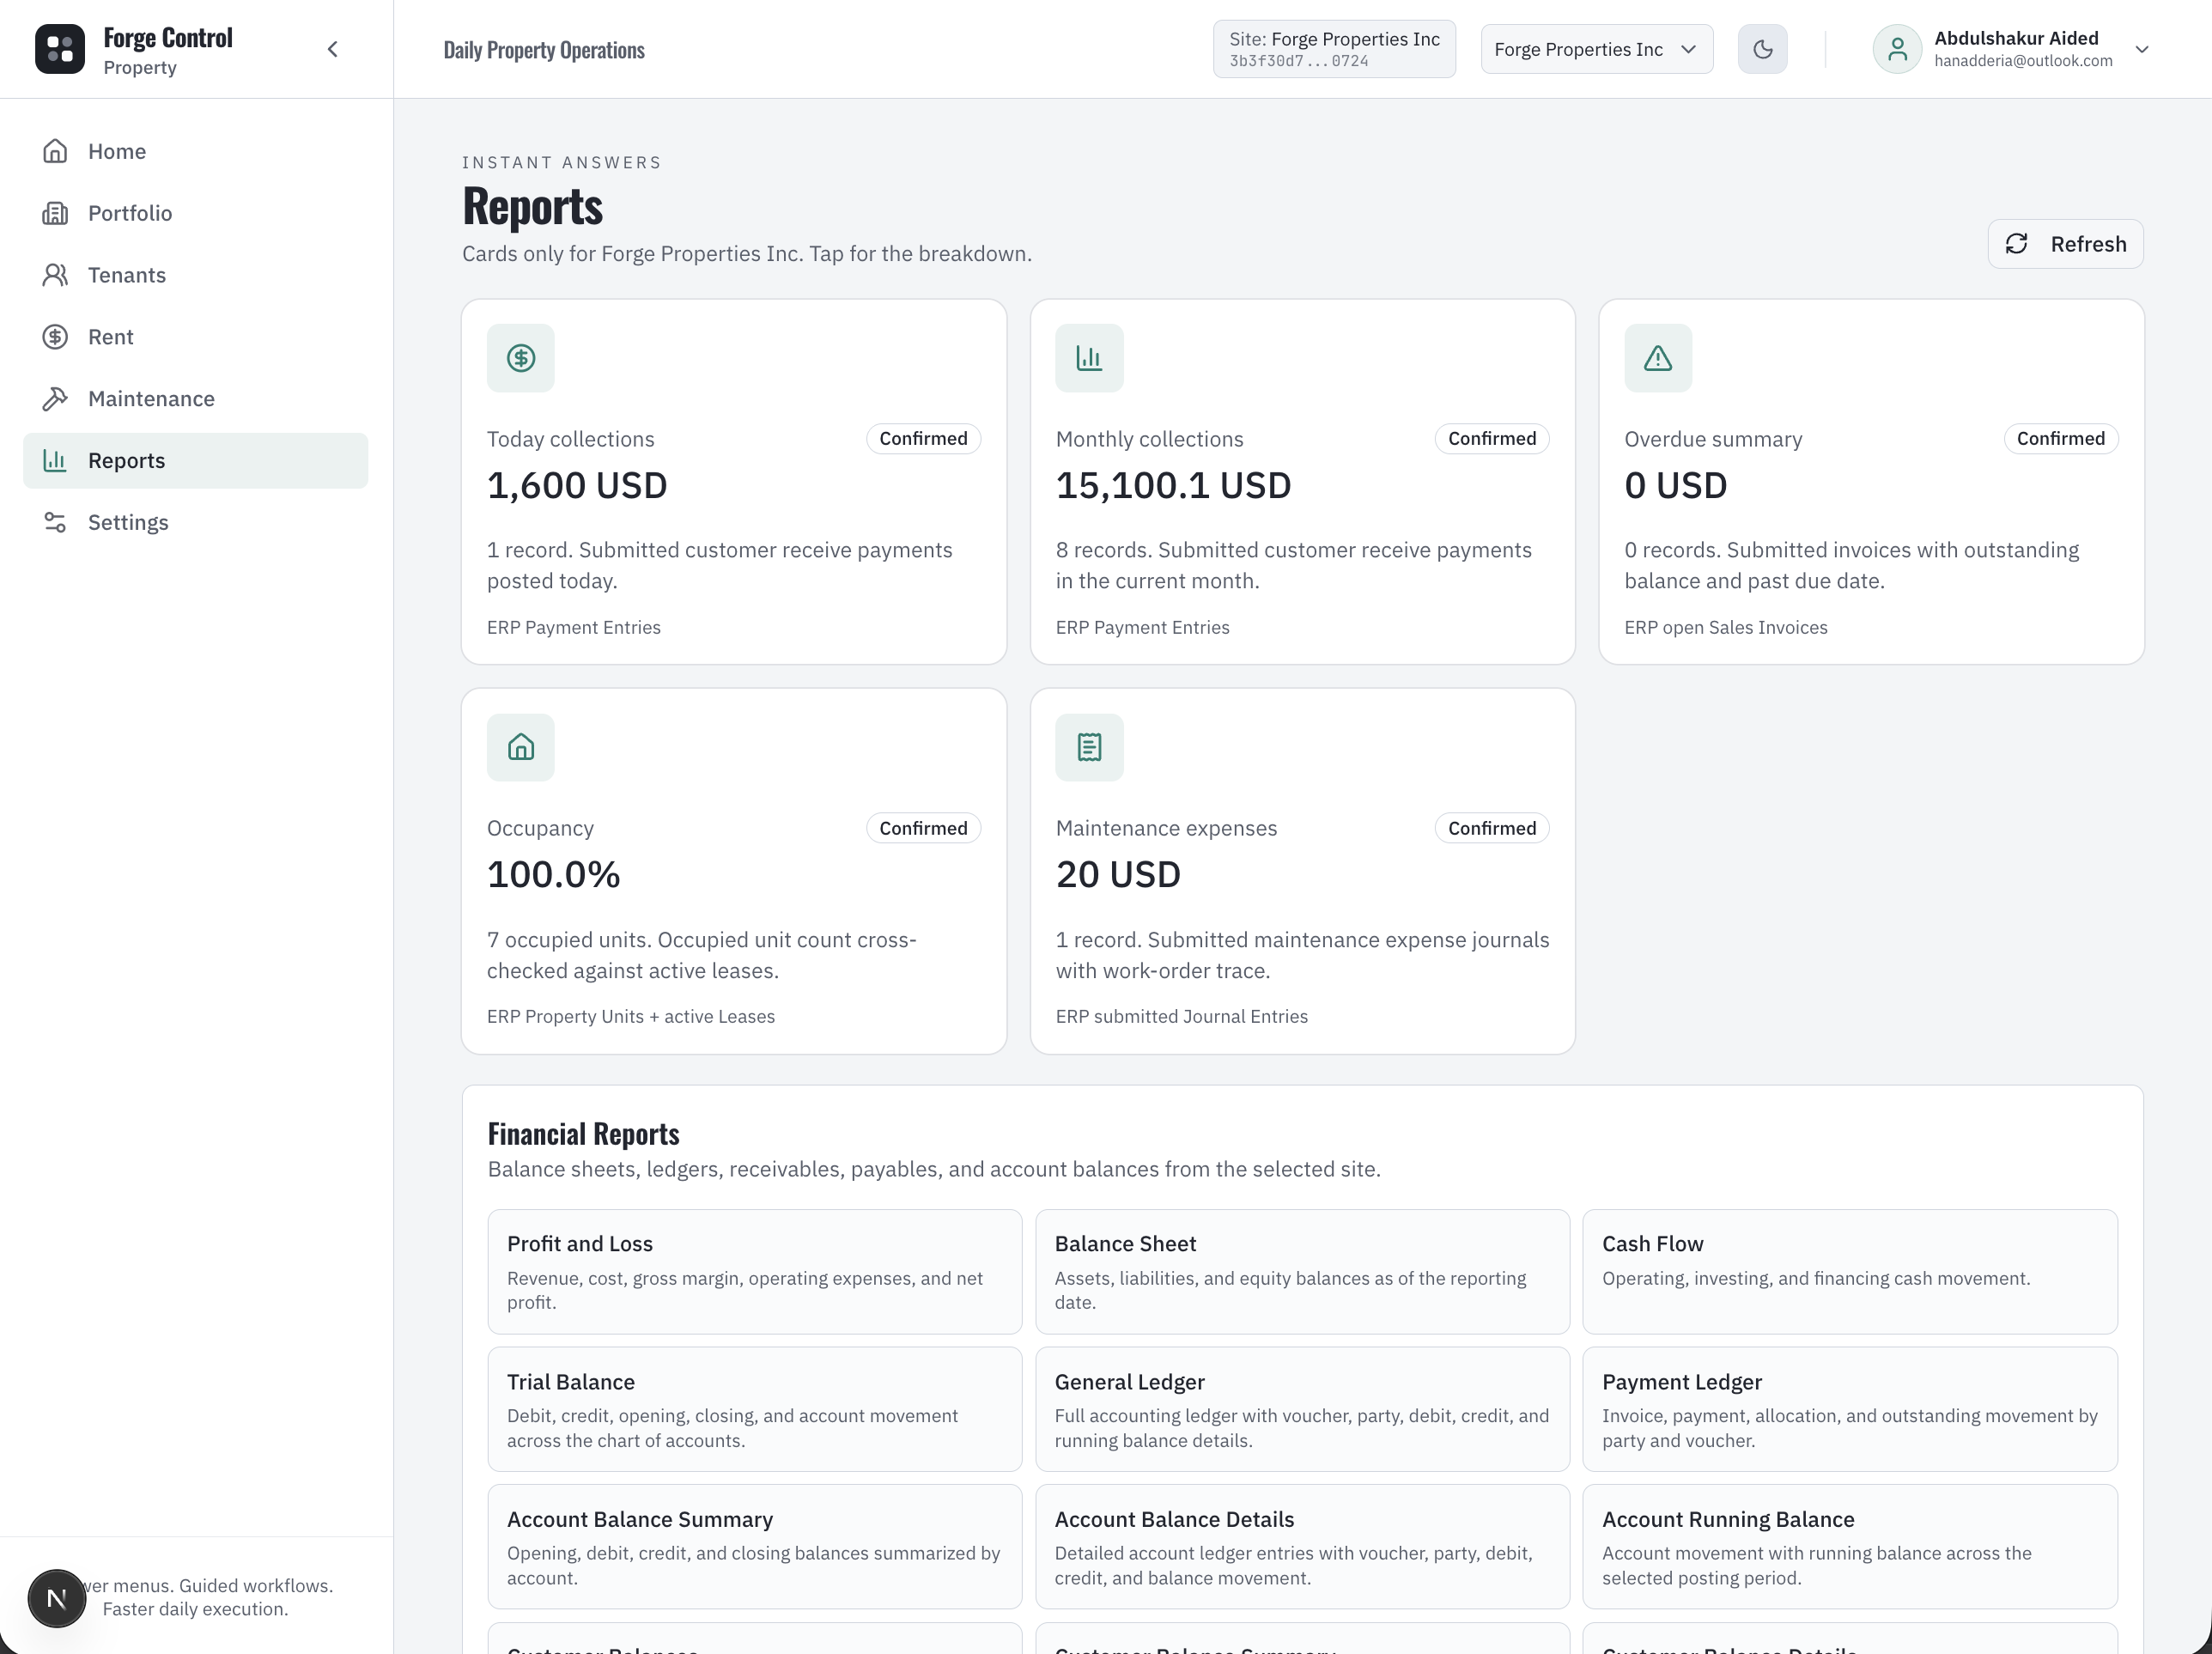2212x1654 pixels.
Task: Click the ERP Payment Entries text under Today collections
Action: 574,628
